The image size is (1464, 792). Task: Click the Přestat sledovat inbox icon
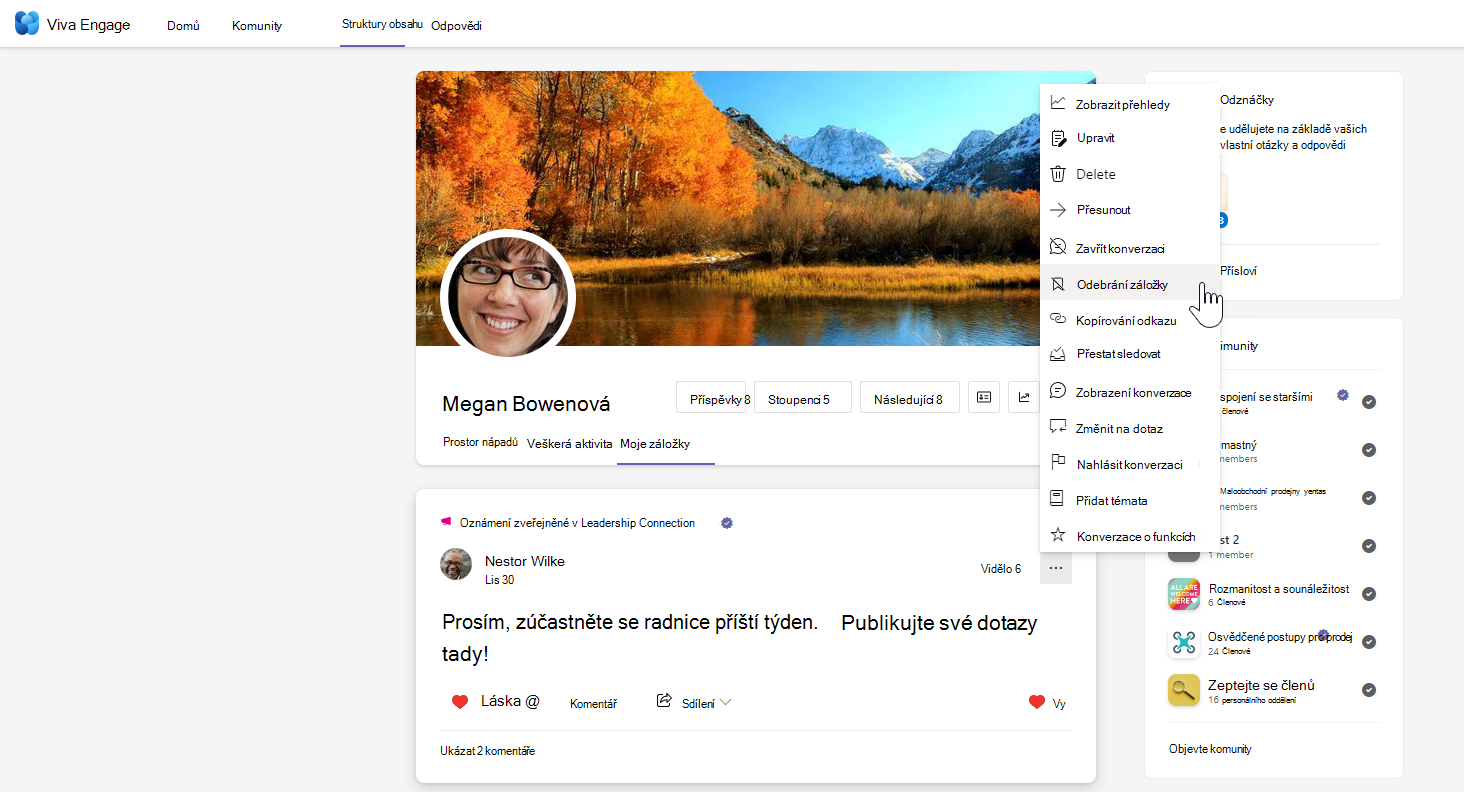pos(1058,353)
